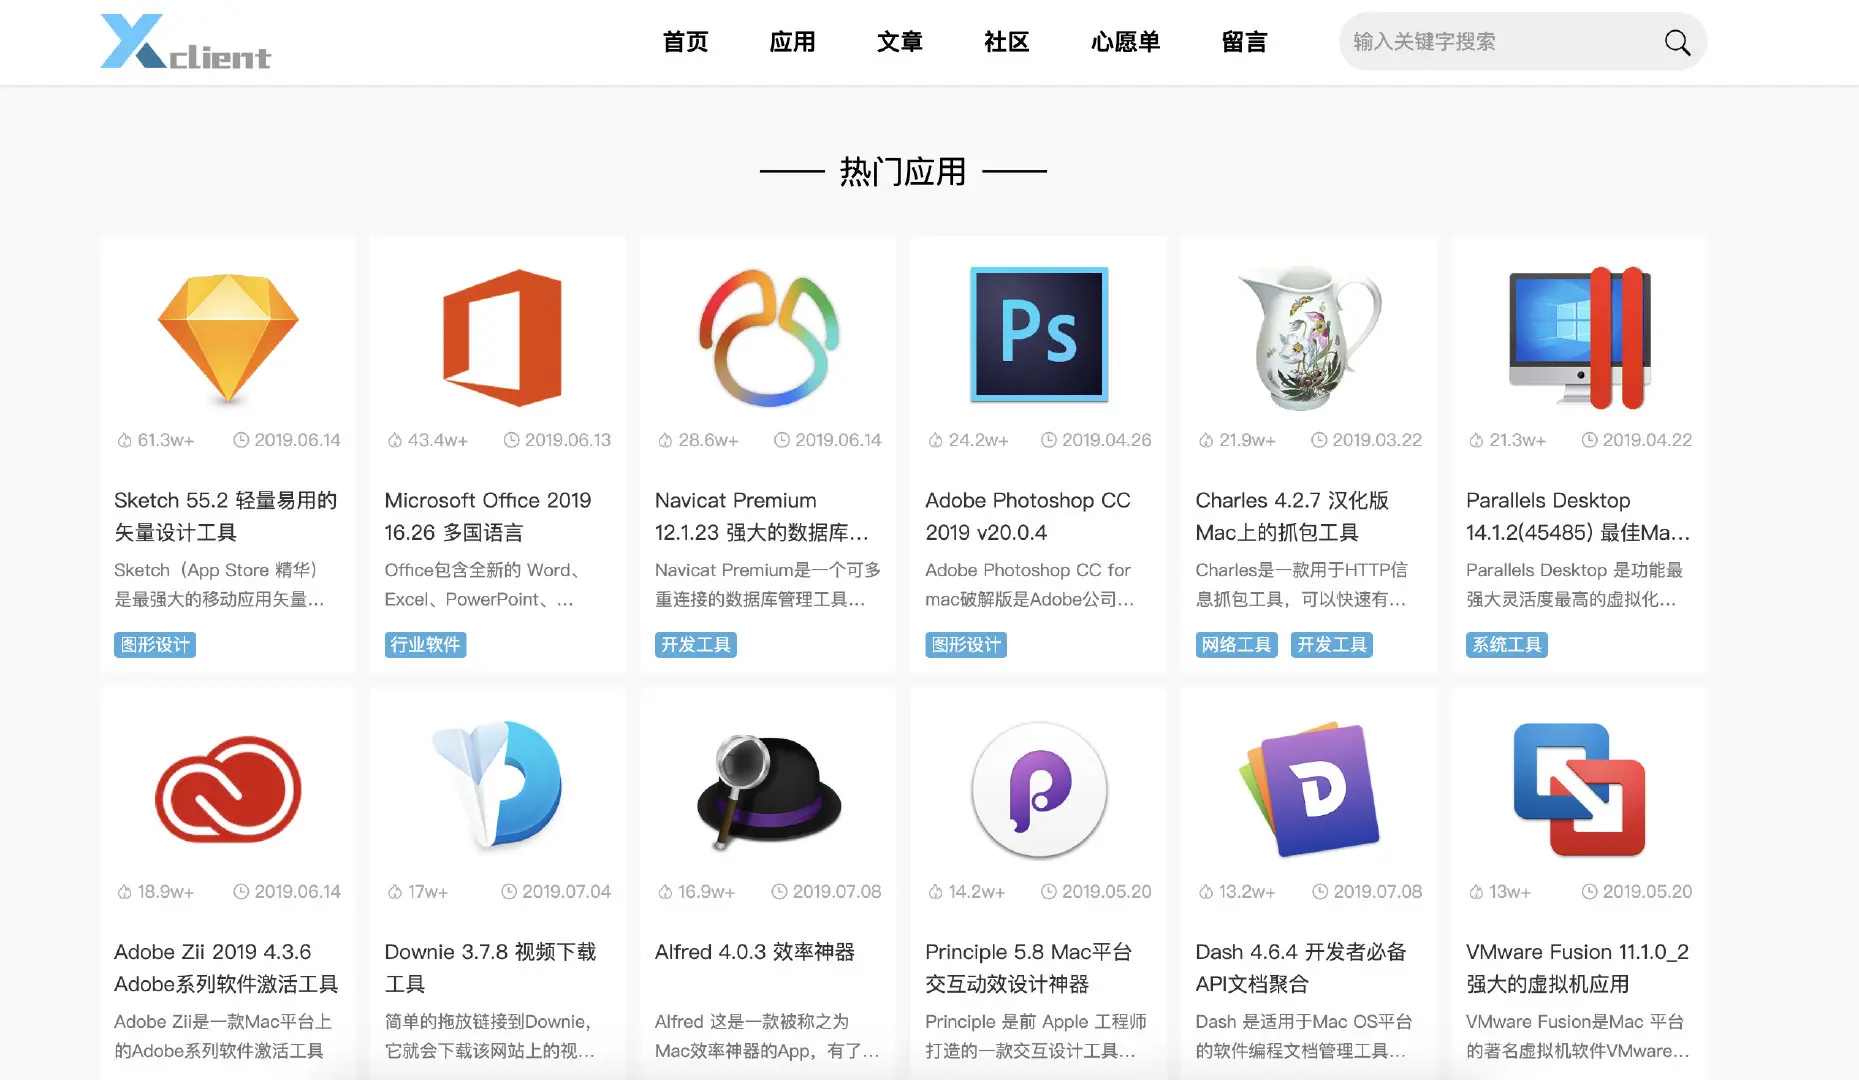
Task: Open the Charles jug app icon
Action: click(x=1309, y=338)
